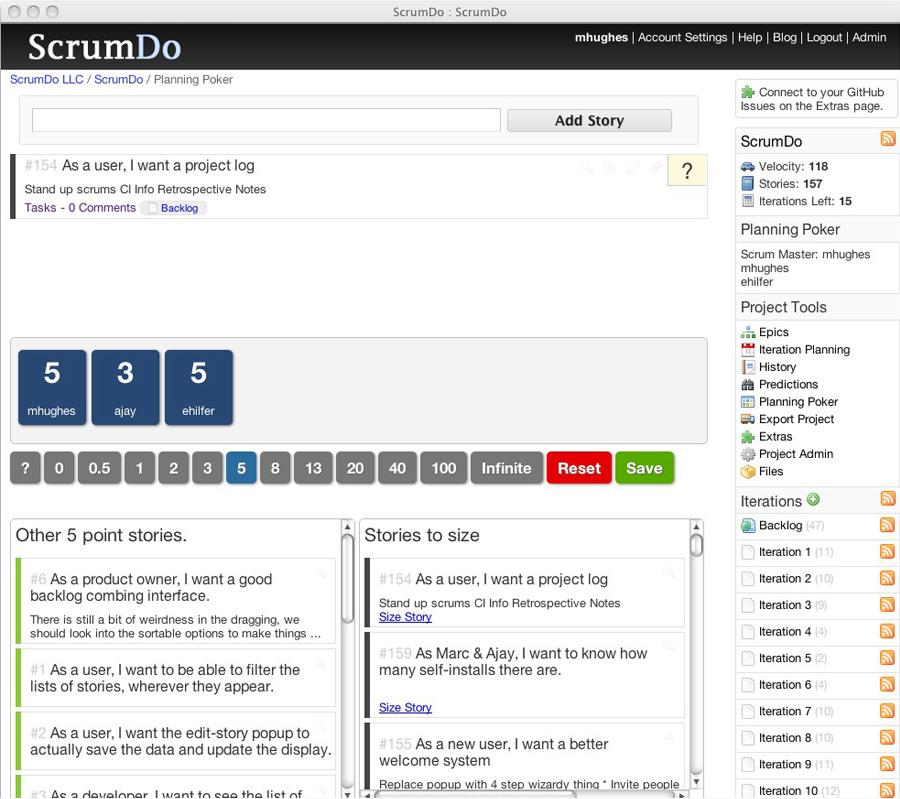Click the Velocity car icon
This screenshot has height=799, width=900.
(747, 166)
